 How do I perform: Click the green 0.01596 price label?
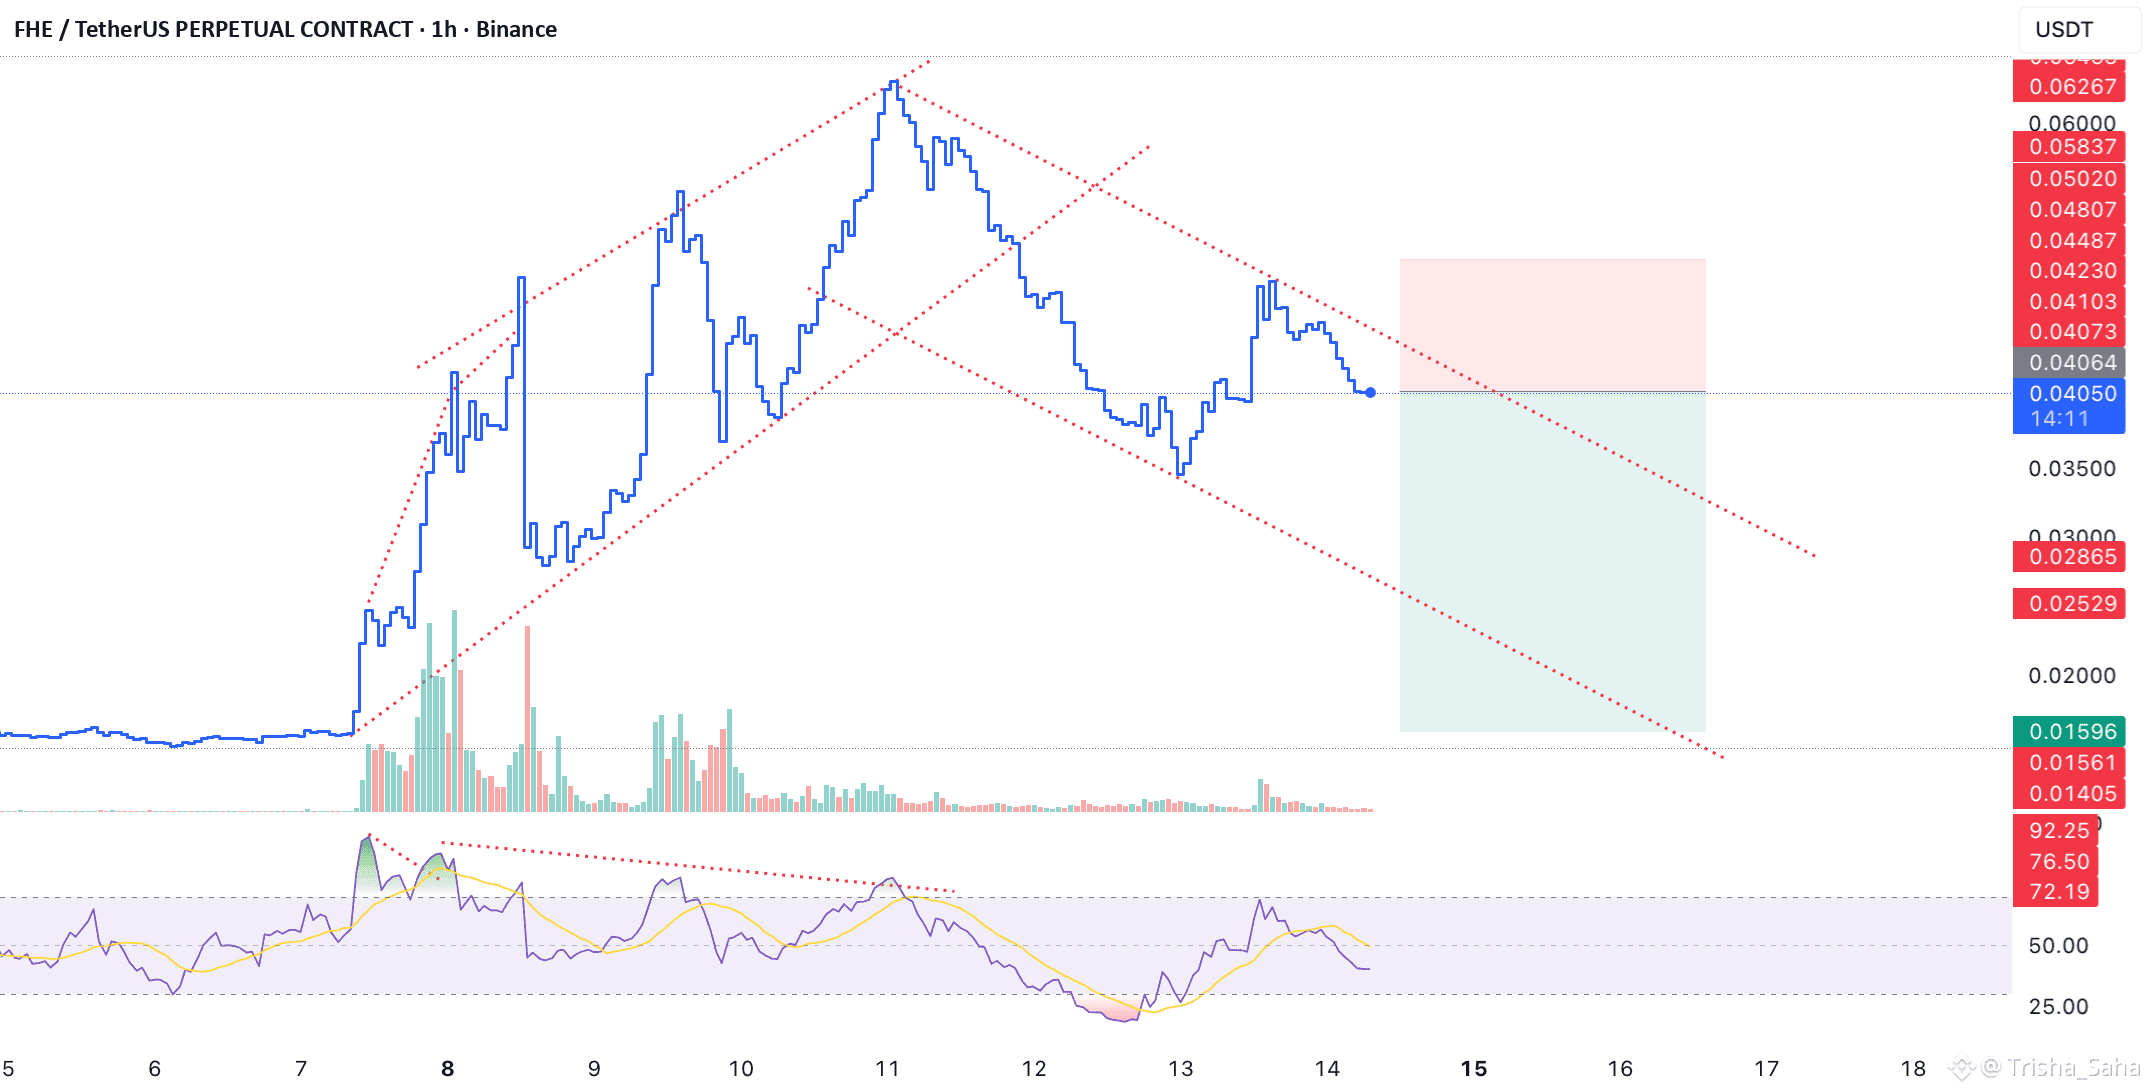coord(2068,732)
